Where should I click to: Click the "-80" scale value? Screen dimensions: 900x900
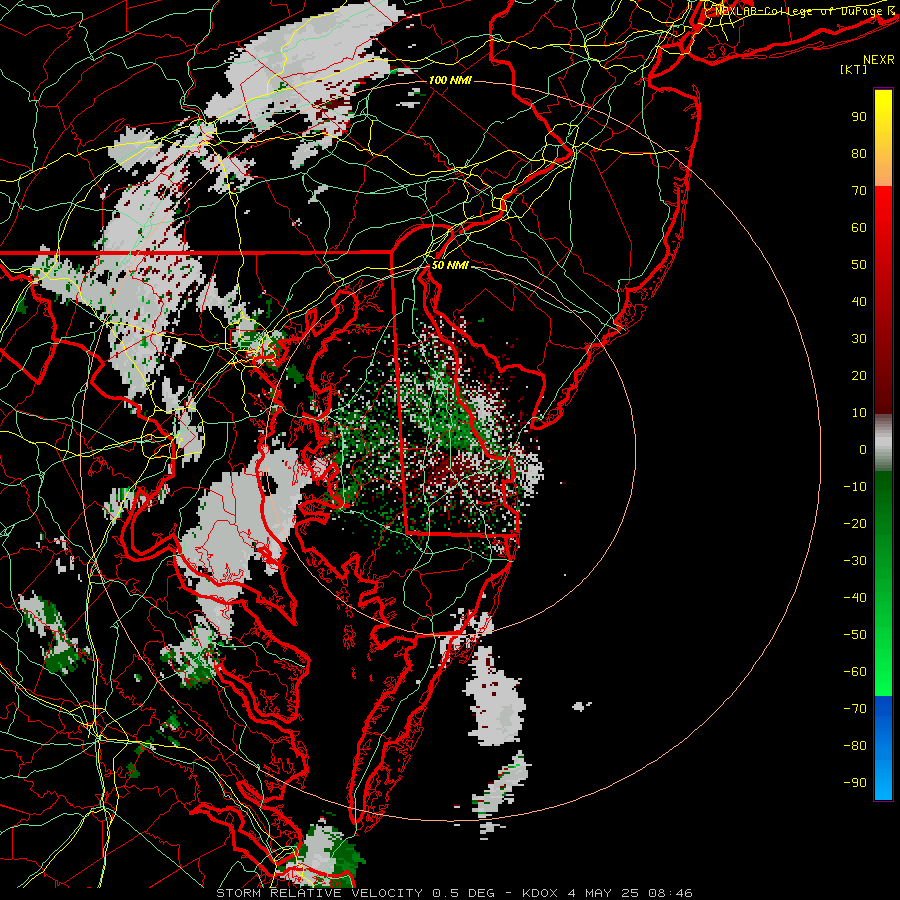[855, 746]
